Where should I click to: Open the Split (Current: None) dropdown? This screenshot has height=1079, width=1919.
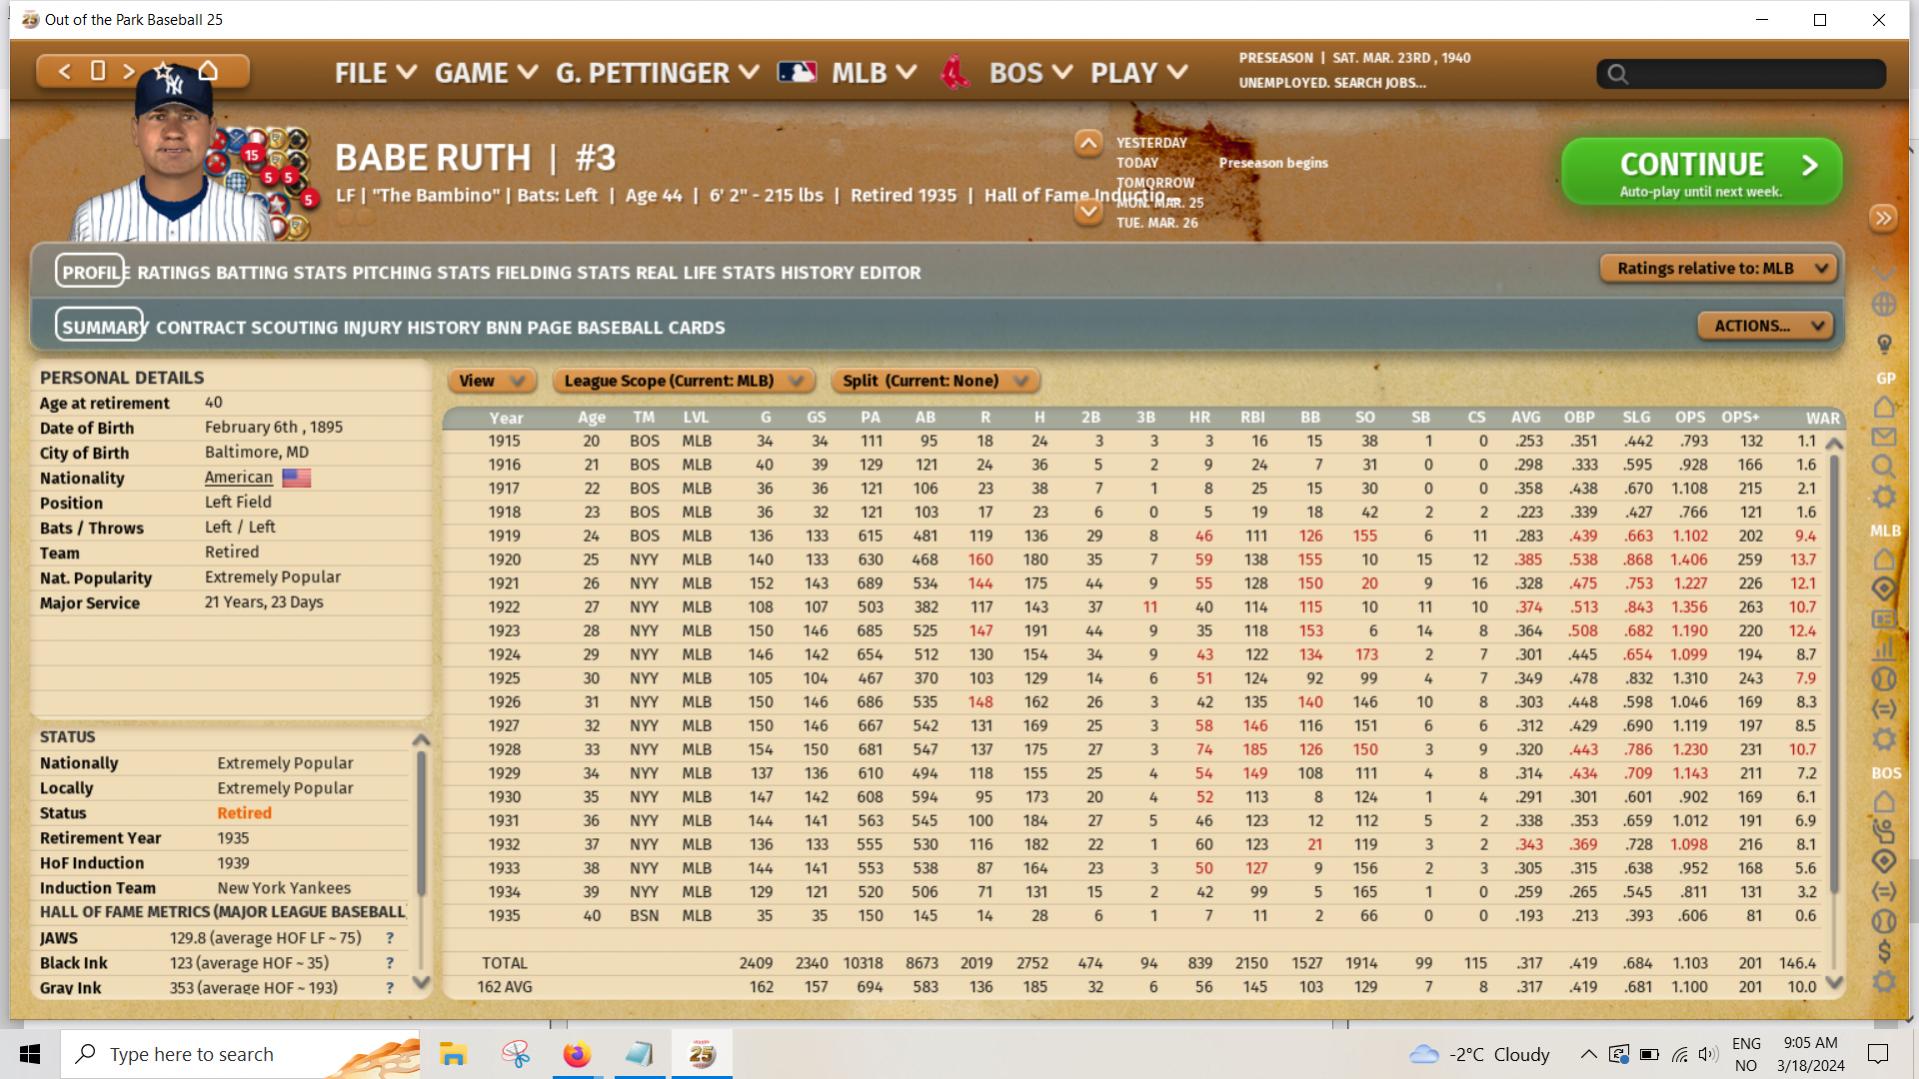(x=935, y=381)
